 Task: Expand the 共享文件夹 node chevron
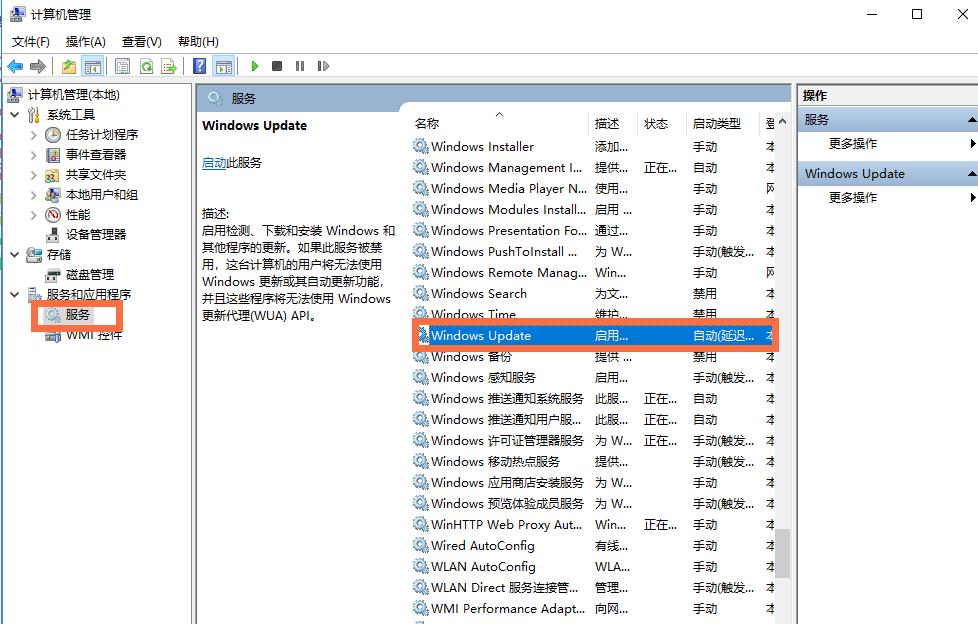[34, 175]
